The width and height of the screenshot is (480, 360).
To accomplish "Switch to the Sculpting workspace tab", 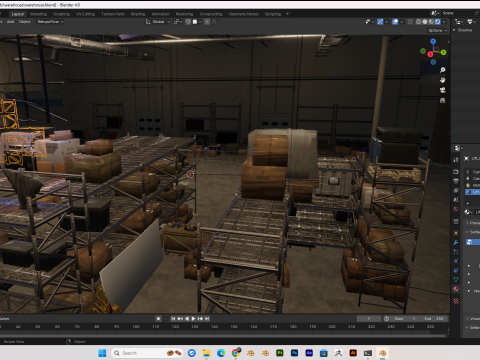I will 62,14.
